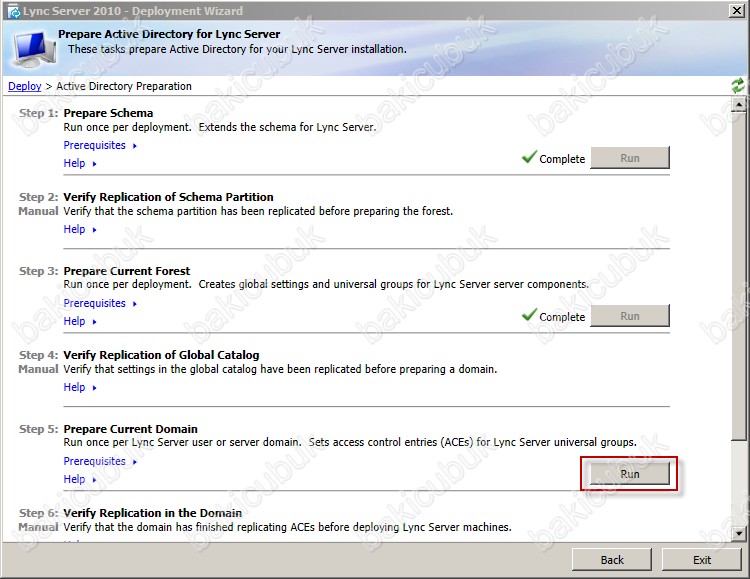Click 'Verify Replication of Global Catalog' title
Screen dimensions: 750x579
click(x=161, y=355)
